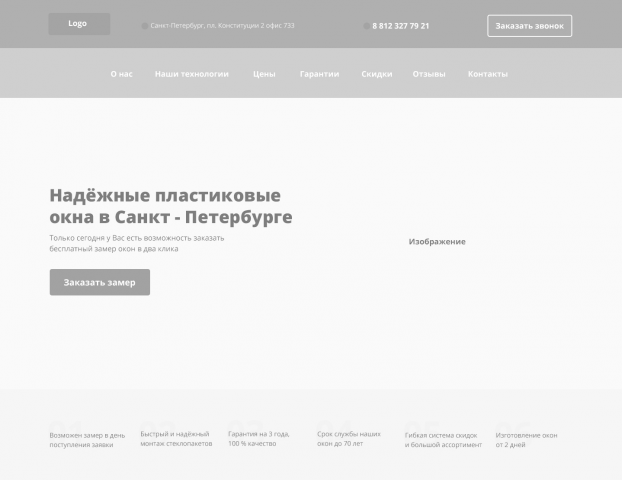Click feature text Изготовление окон от 2 дней
The width and height of the screenshot is (622, 480).
(x=526, y=440)
